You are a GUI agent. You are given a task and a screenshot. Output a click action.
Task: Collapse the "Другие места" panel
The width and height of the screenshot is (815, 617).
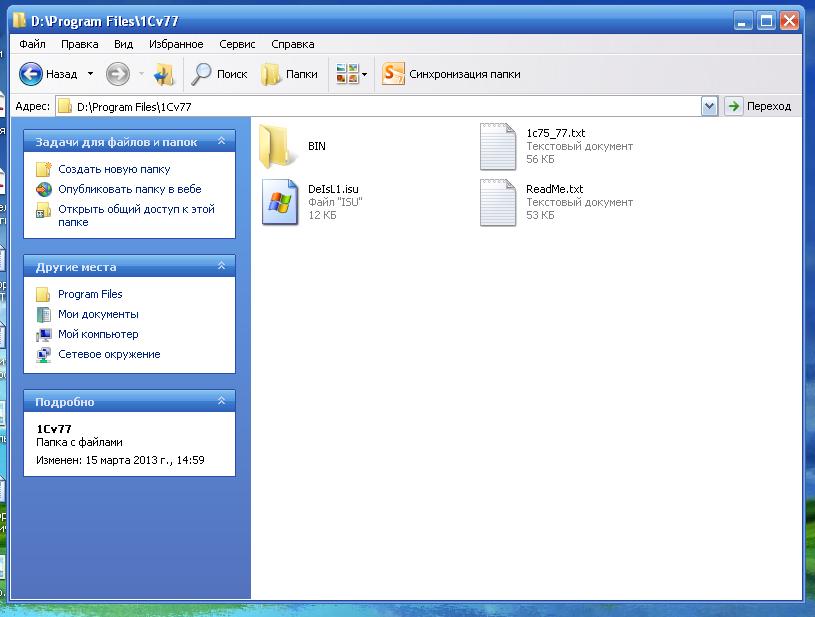pyautogui.click(x=221, y=267)
